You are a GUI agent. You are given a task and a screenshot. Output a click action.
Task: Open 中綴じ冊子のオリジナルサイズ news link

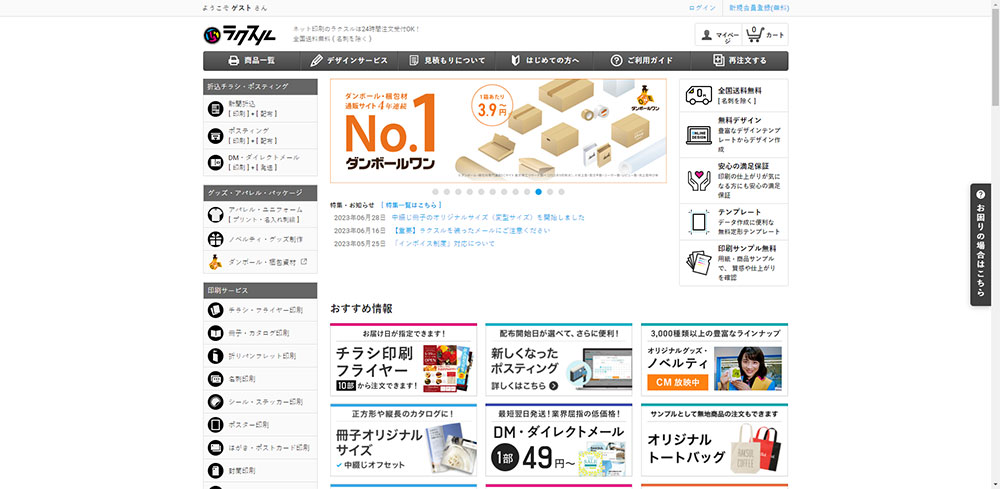(x=488, y=217)
